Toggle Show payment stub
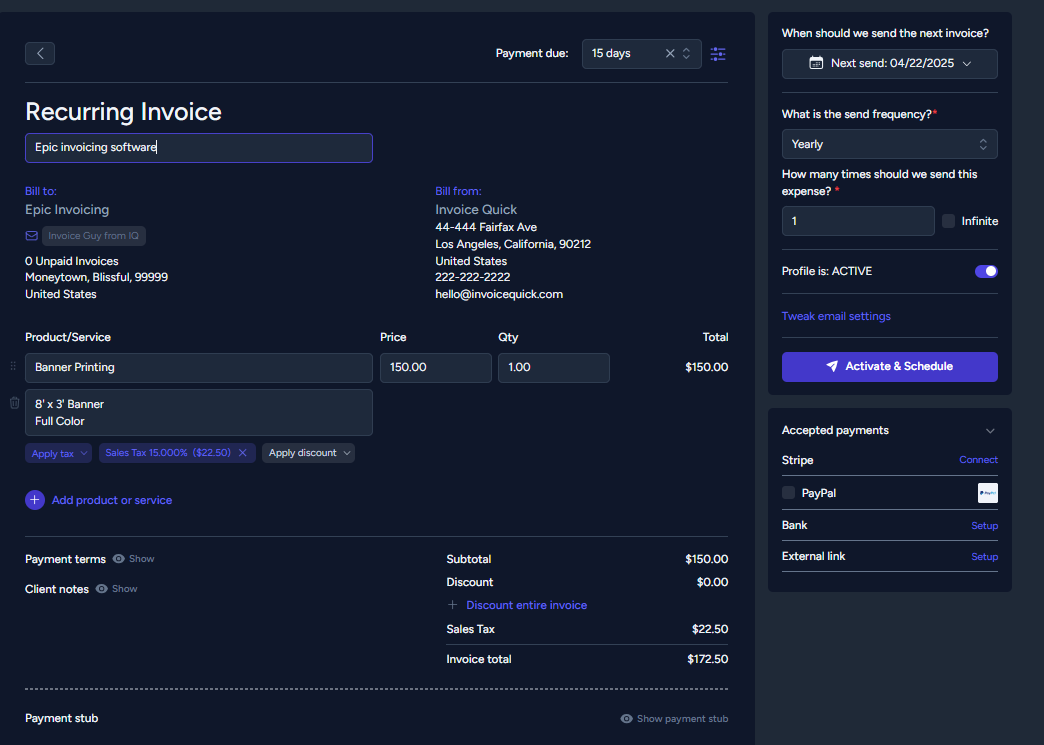 coord(674,718)
